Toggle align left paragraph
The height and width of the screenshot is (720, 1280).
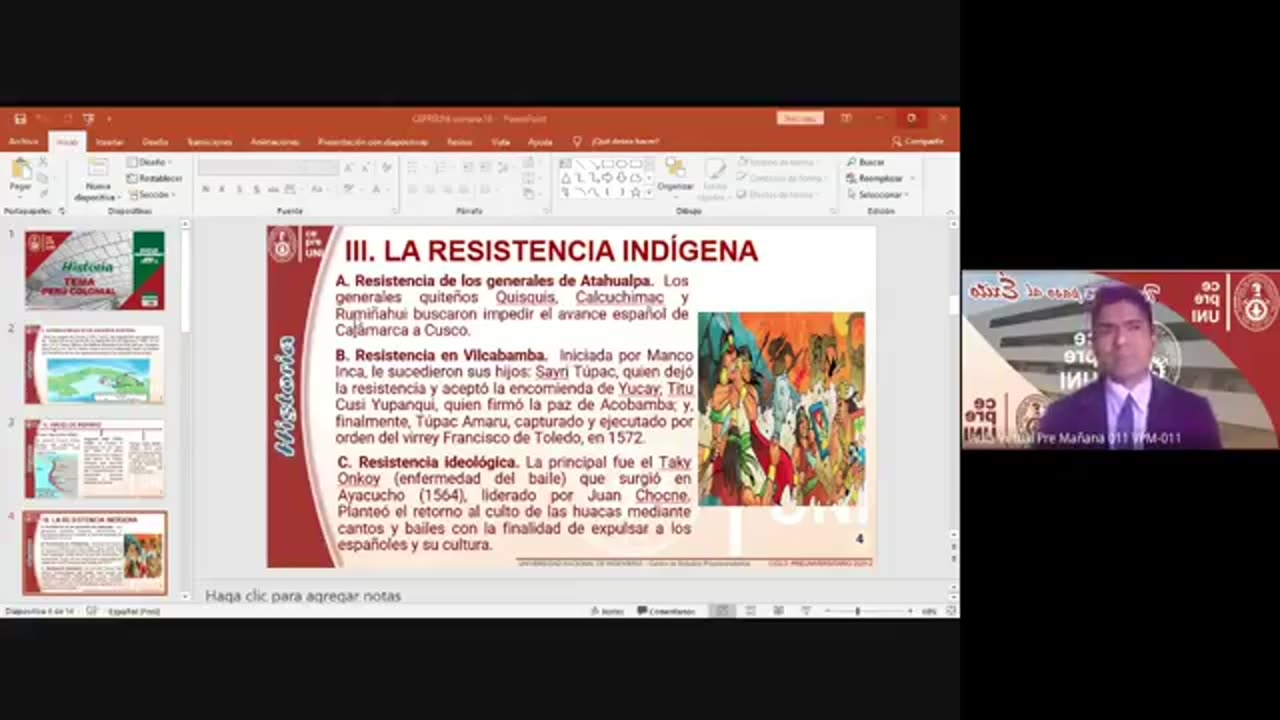pyautogui.click(x=412, y=189)
